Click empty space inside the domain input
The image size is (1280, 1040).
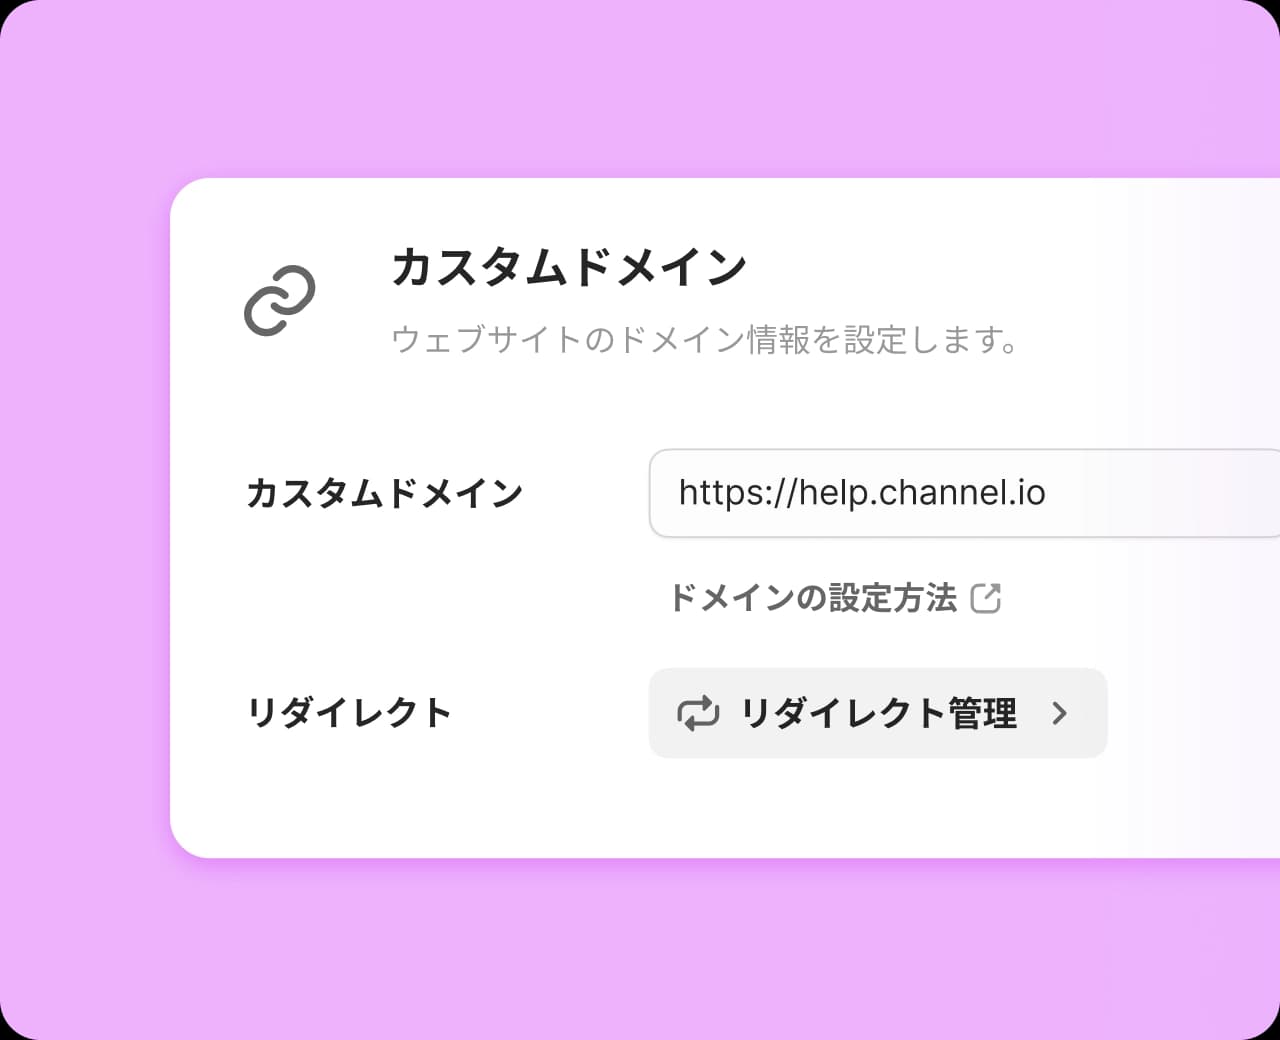click(x=1160, y=493)
